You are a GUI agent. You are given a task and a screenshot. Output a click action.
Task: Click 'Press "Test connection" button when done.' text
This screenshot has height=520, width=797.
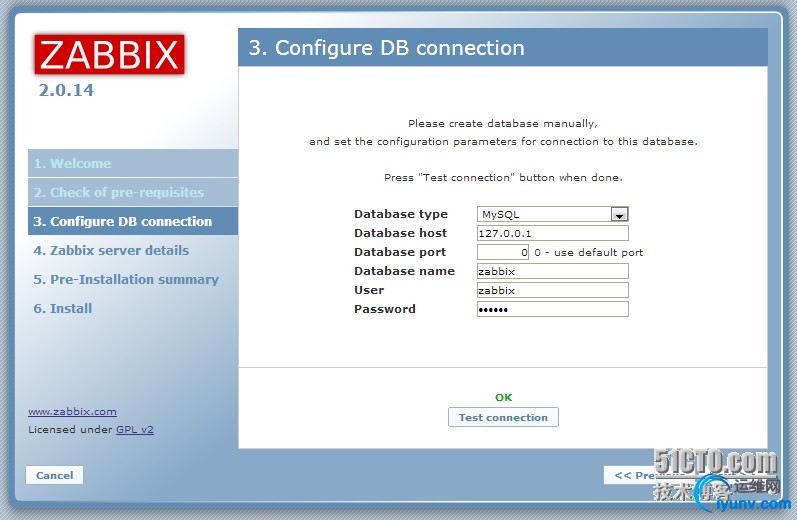pos(503,177)
